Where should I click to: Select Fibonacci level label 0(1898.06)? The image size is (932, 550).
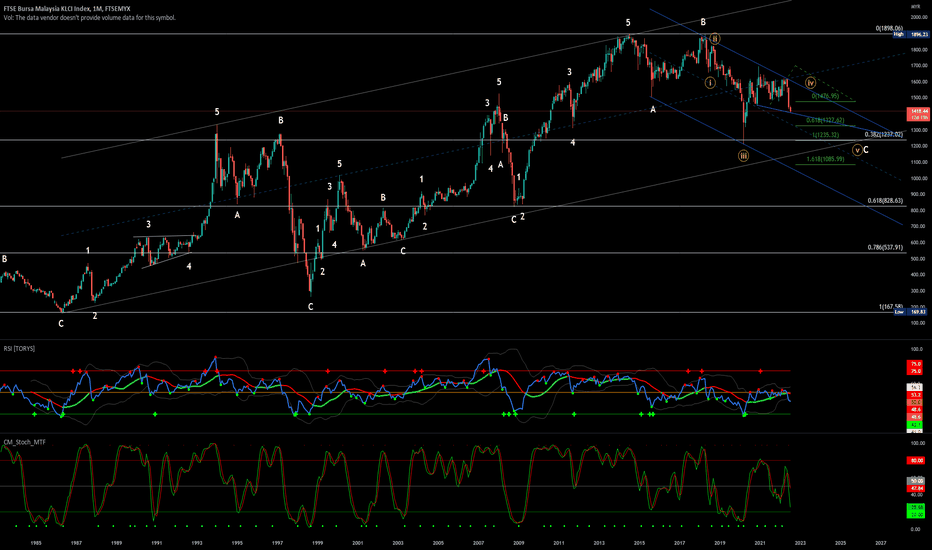(x=889, y=29)
